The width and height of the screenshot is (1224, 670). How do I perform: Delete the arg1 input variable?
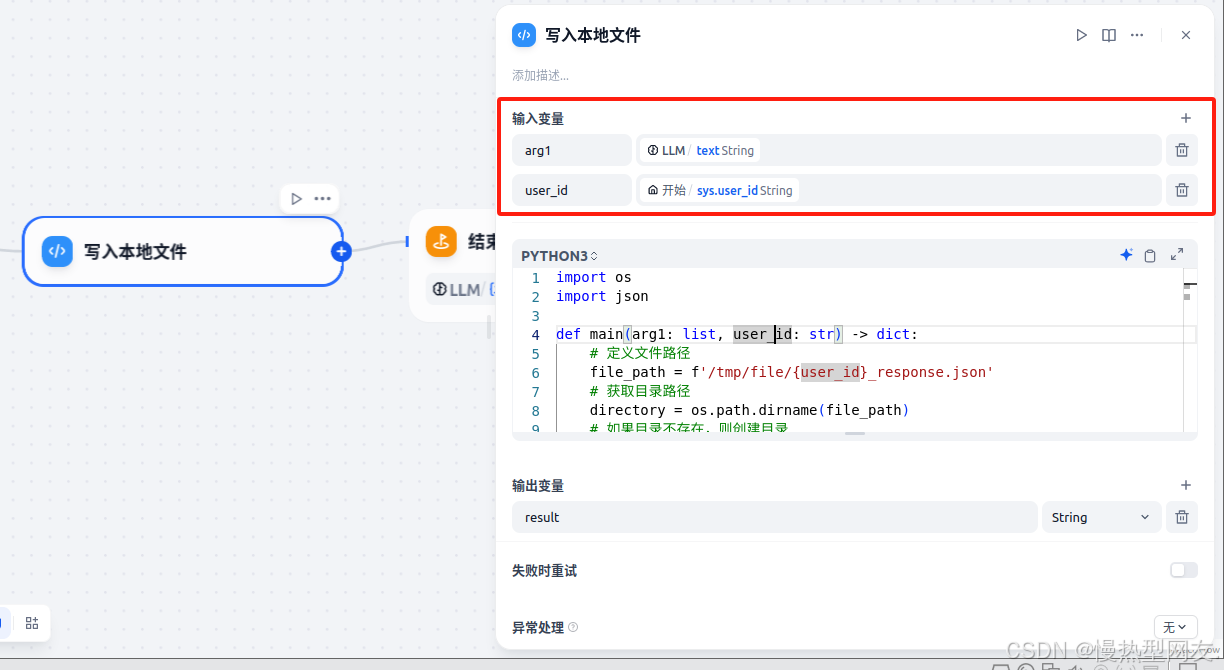[1182, 150]
